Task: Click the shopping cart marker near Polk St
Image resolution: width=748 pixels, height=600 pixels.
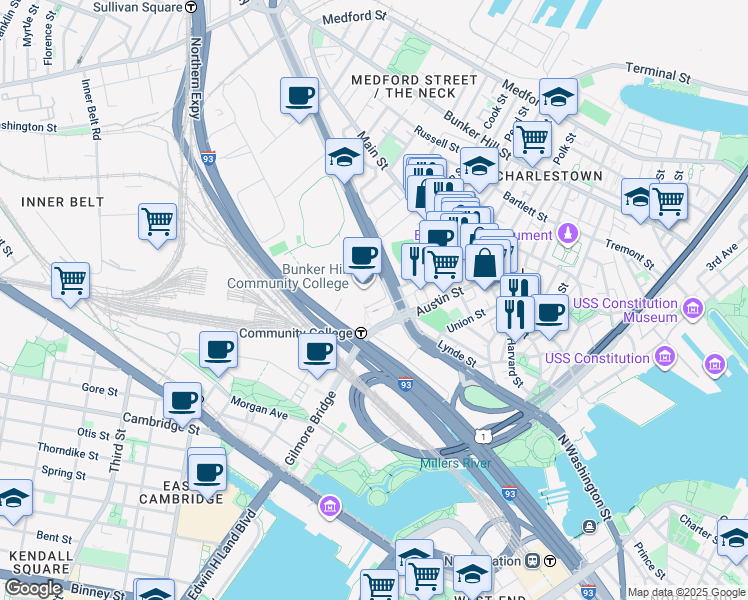Action: click(x=533, y=143)
